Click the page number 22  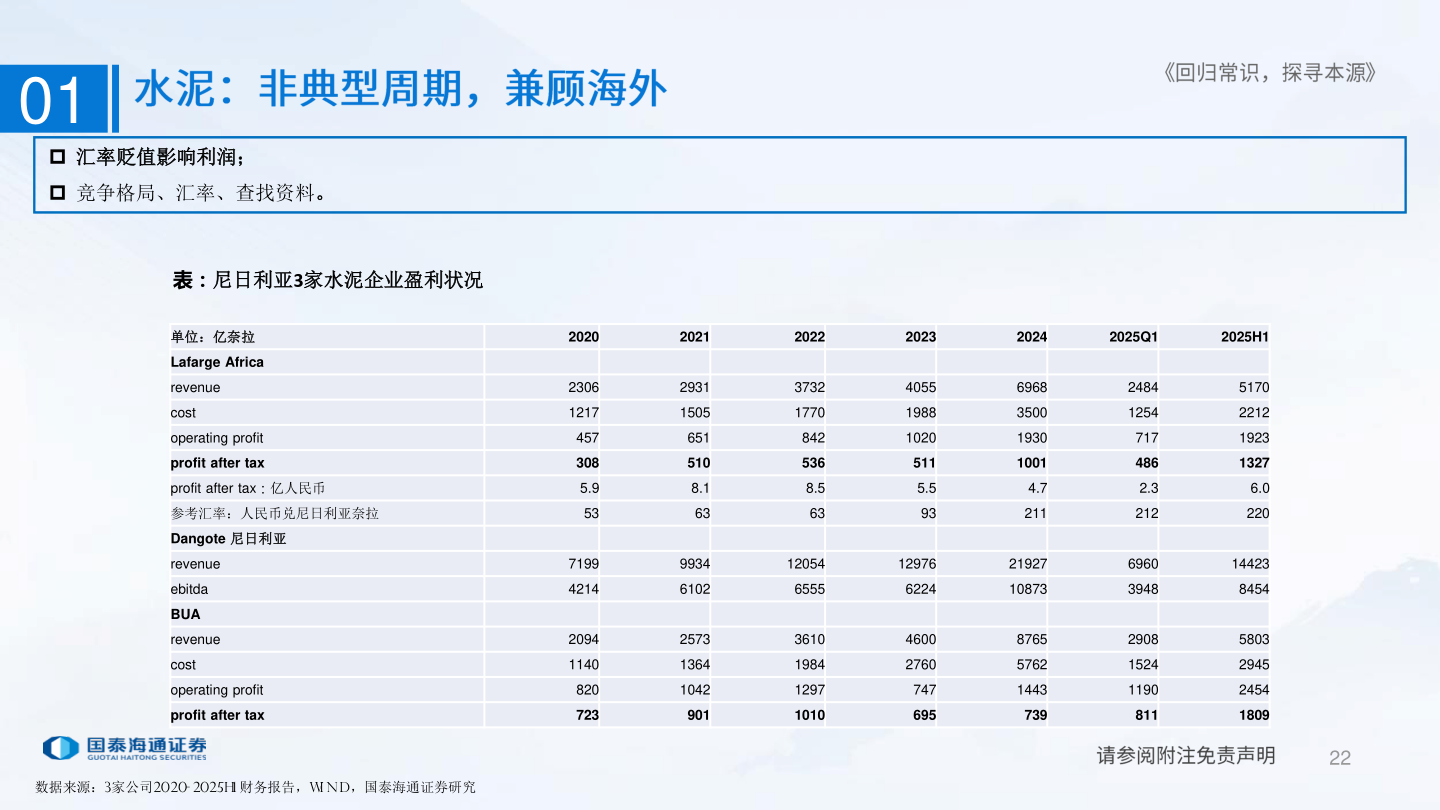pos(1339,758)
